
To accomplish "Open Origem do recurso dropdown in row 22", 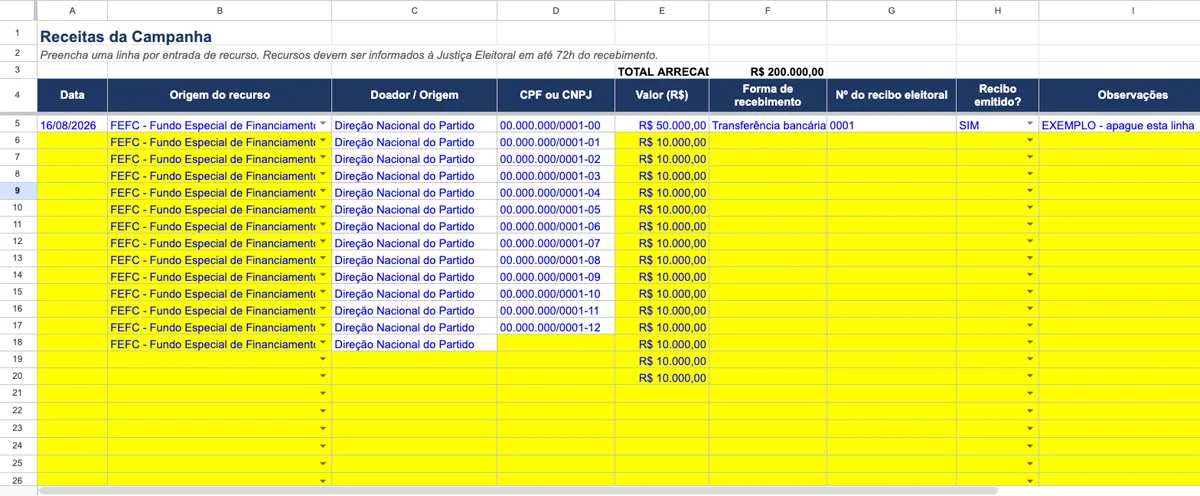I will 323,411.
